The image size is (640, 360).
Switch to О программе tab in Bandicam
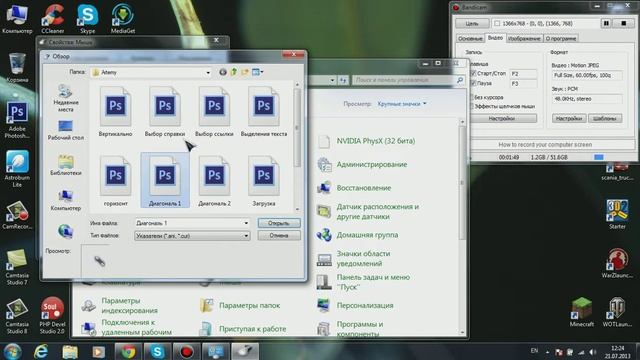[561, 38]
